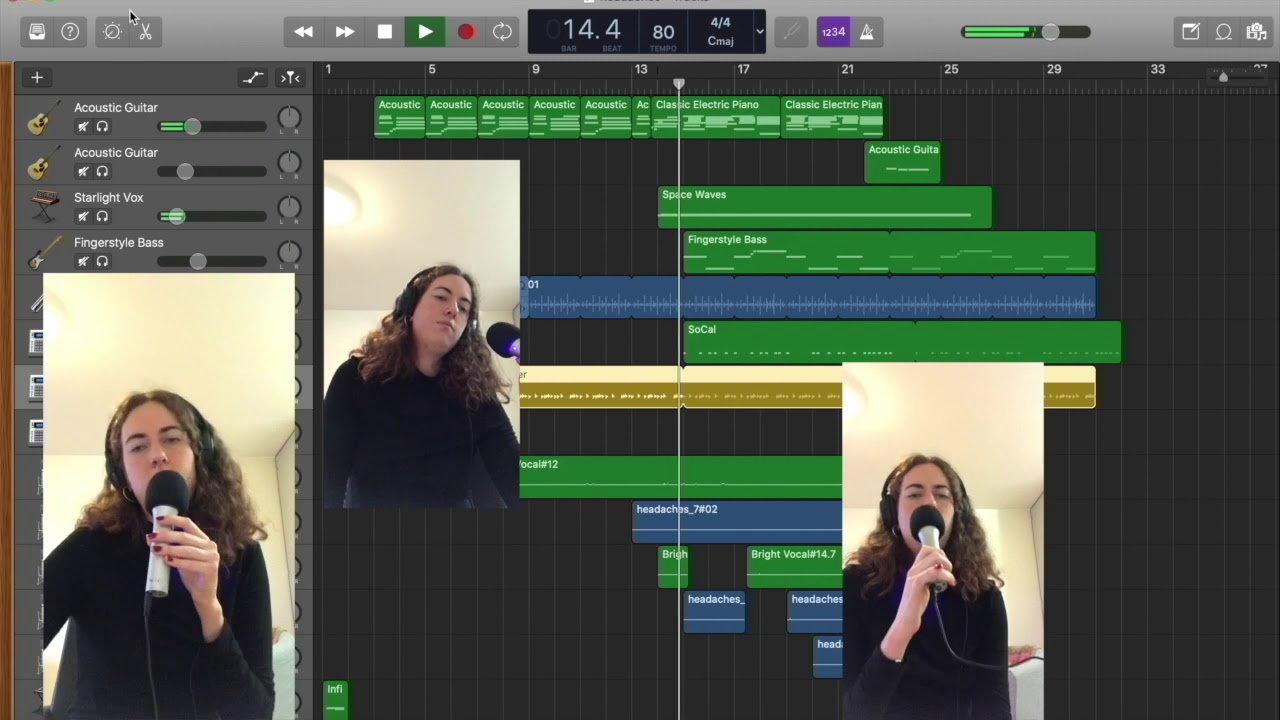Click the playhead marker in the ruler
The image size is (1280, 720).
click(x=679, y=83)
